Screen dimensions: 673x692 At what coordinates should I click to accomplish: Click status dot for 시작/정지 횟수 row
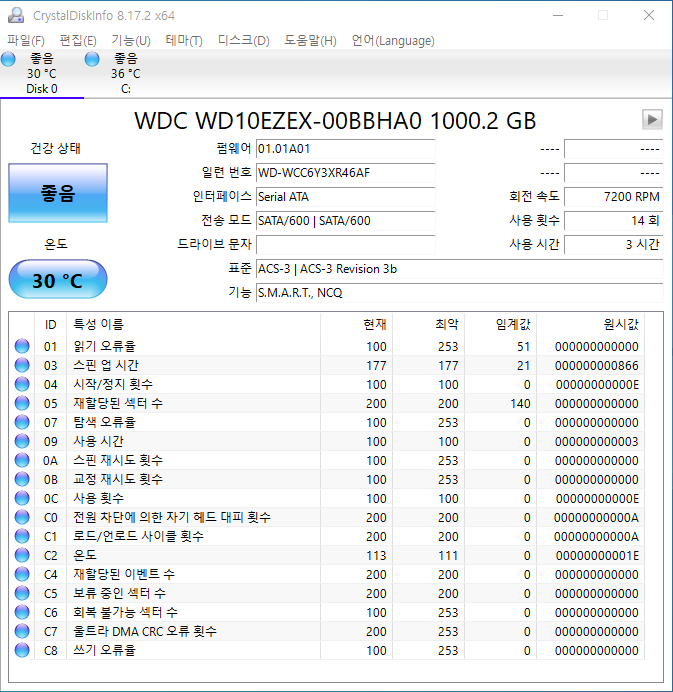[22, 384]
